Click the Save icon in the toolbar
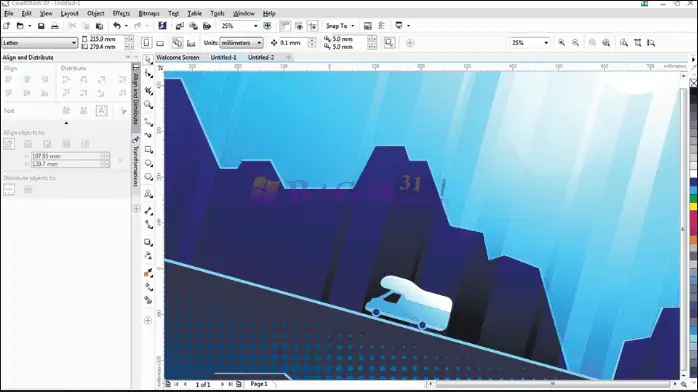 [x=41, y=26]
